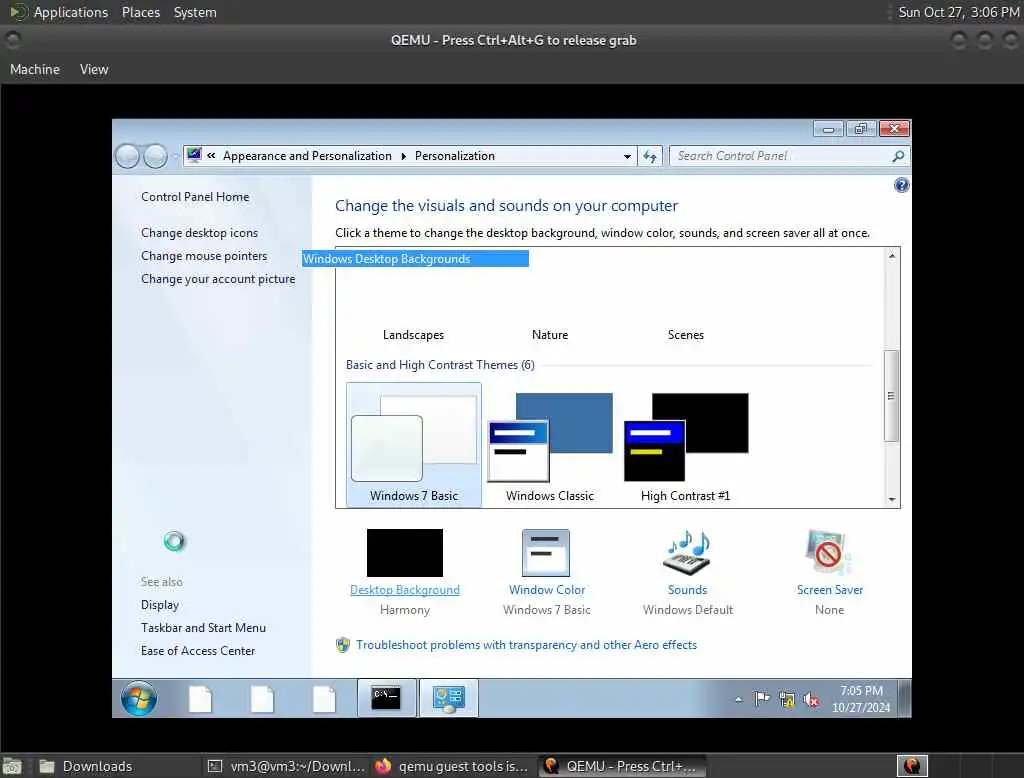The image size is (1024, 778).
Task: Open the Window Color icon
Action: pos(546,553)
